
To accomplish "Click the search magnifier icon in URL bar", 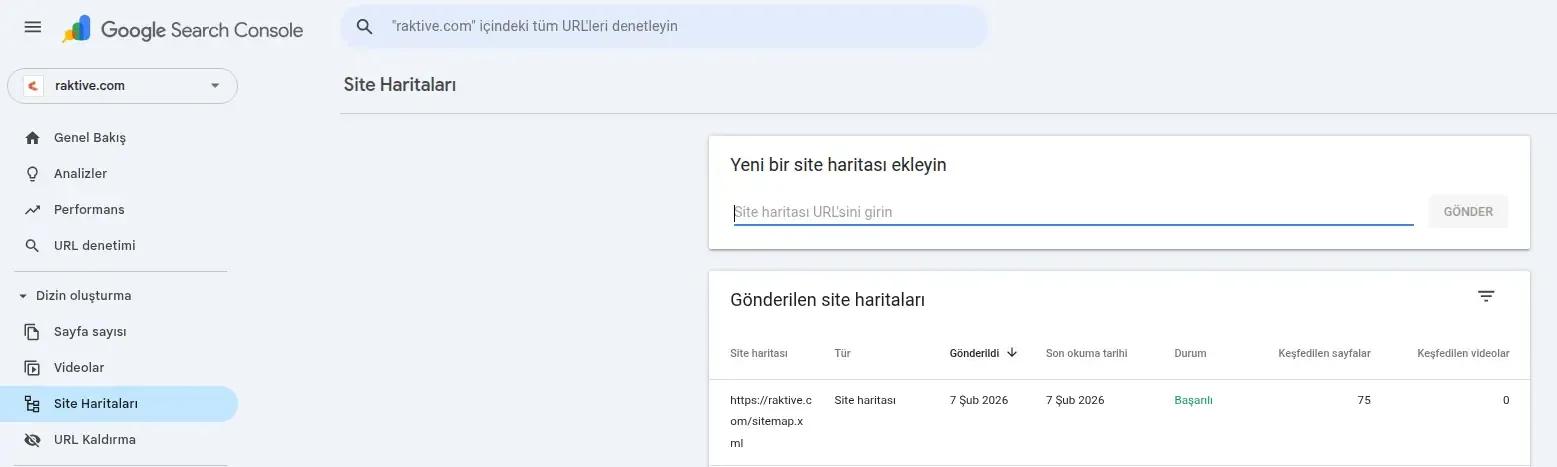I will pyautogui.click(x=365, y=26).
